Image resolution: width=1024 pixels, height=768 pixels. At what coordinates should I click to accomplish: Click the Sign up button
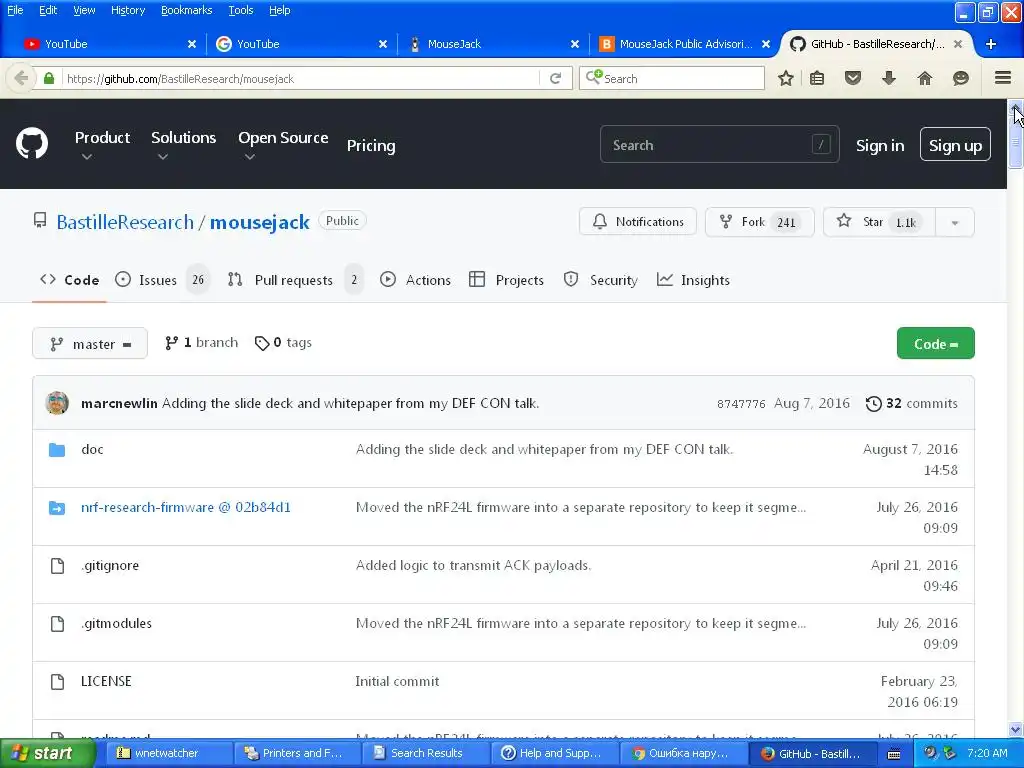point(955,144)
